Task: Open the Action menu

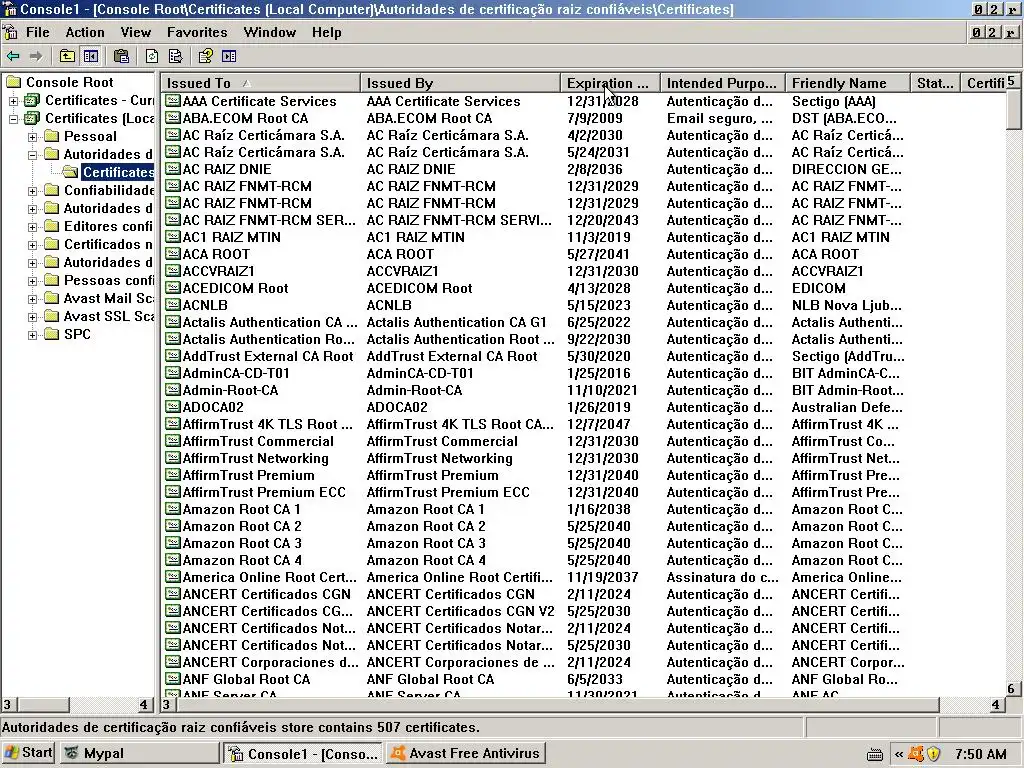Action: pyautogui.click(x=85, y=32)
